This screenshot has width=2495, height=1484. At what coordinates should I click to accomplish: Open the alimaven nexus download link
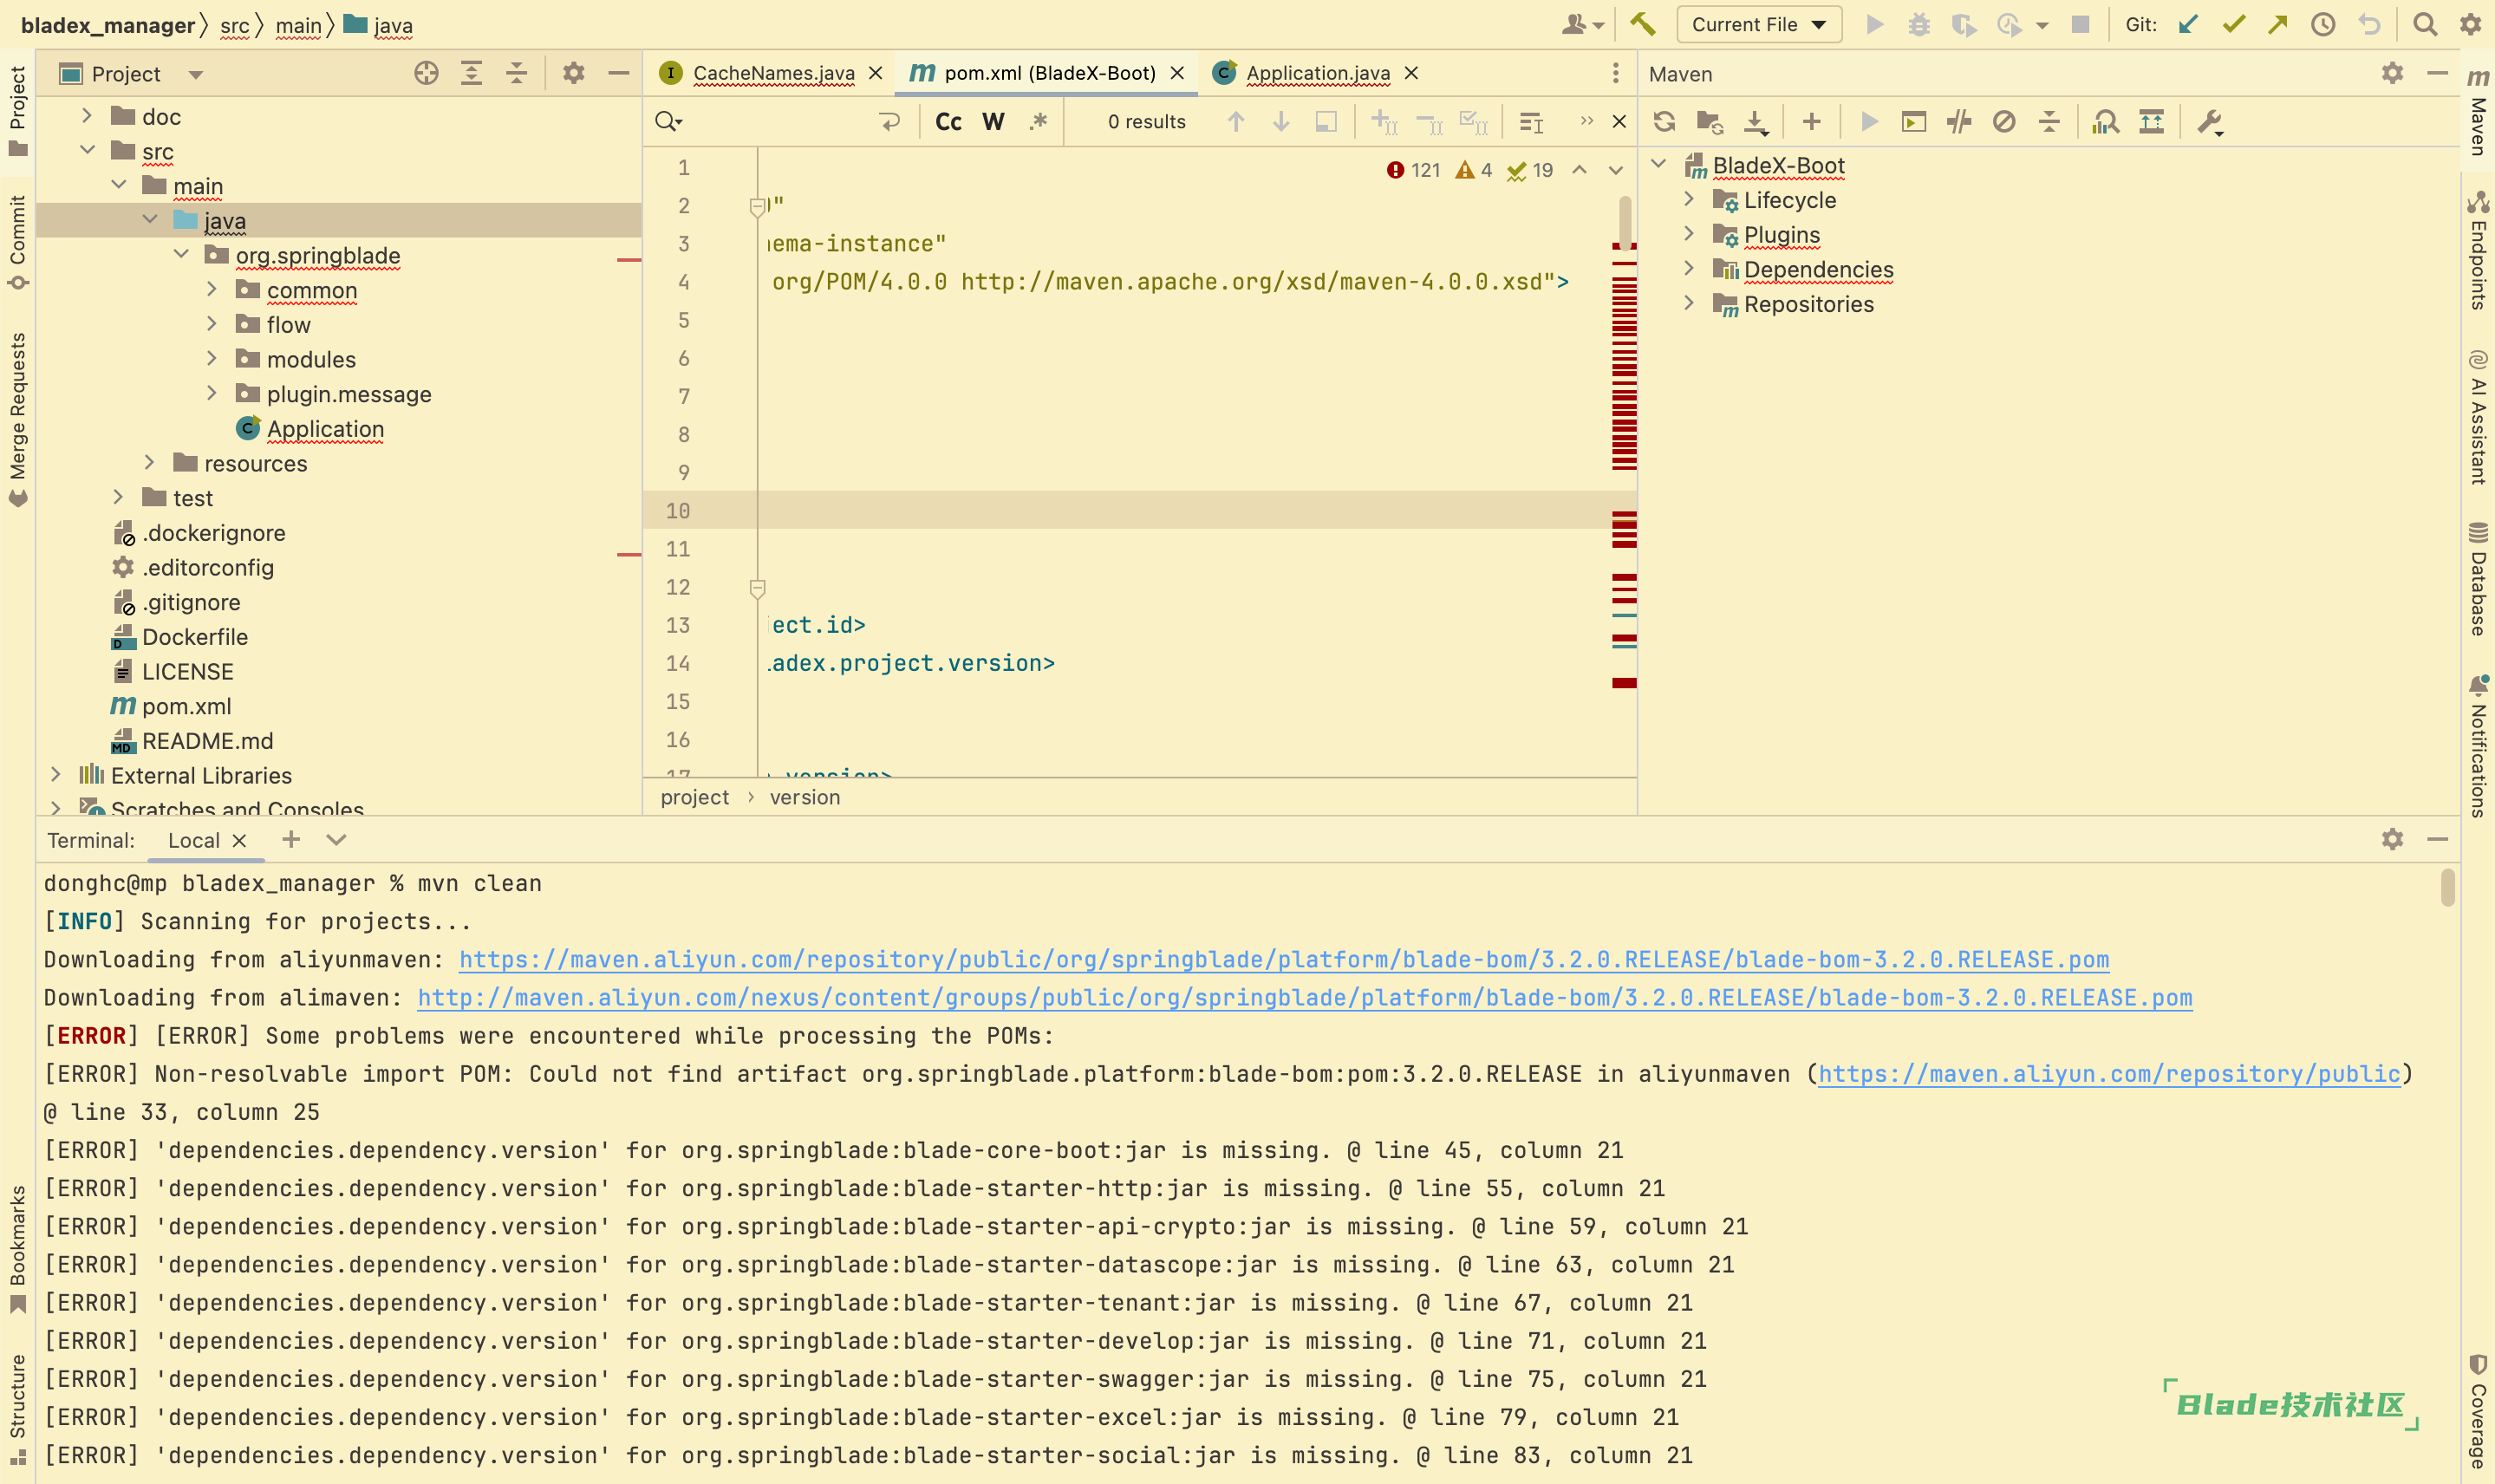[1305, 997]
